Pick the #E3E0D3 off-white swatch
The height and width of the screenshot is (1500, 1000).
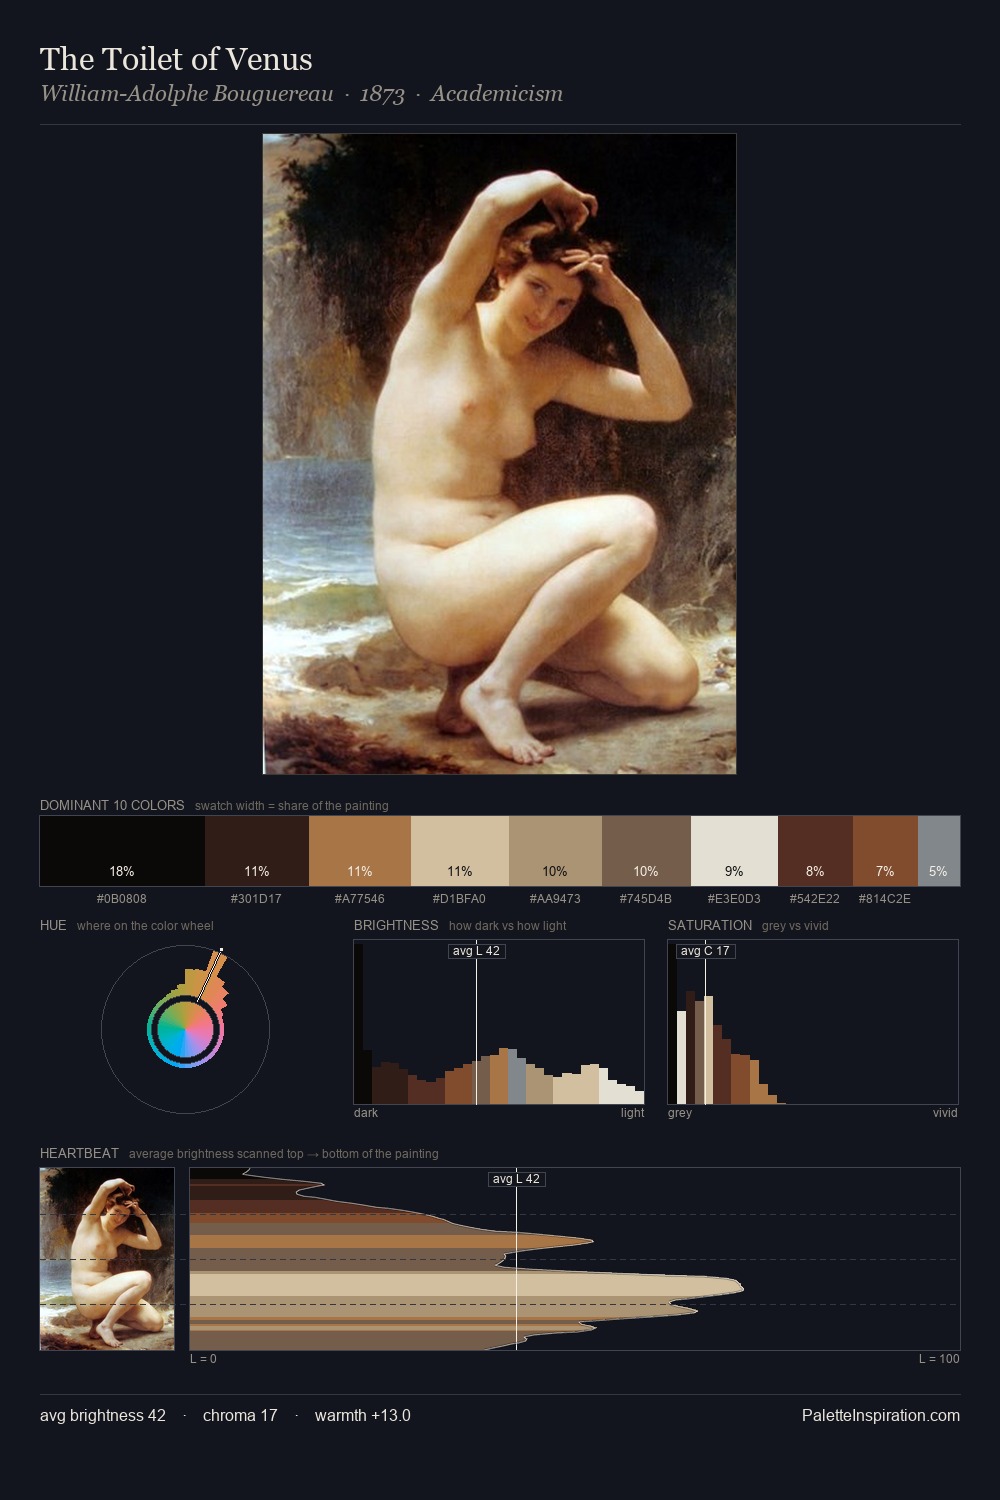(734, 851)
